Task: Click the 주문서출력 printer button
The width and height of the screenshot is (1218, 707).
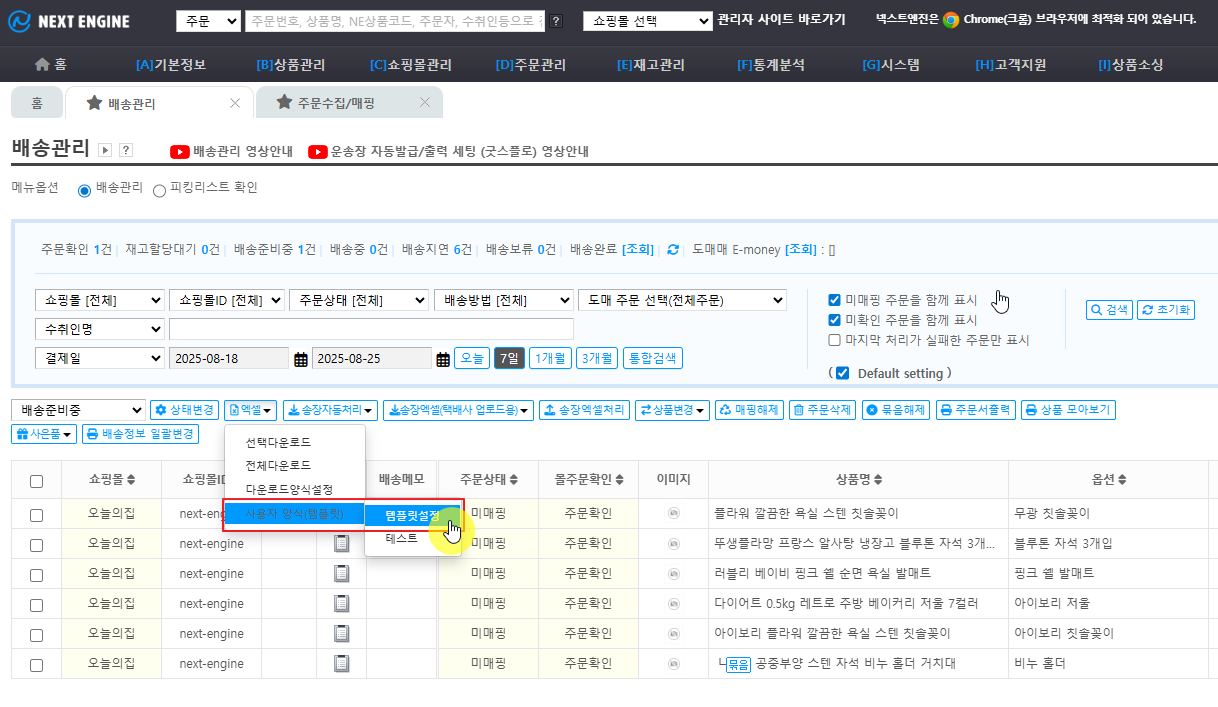Action: click(x=976, y=410)
